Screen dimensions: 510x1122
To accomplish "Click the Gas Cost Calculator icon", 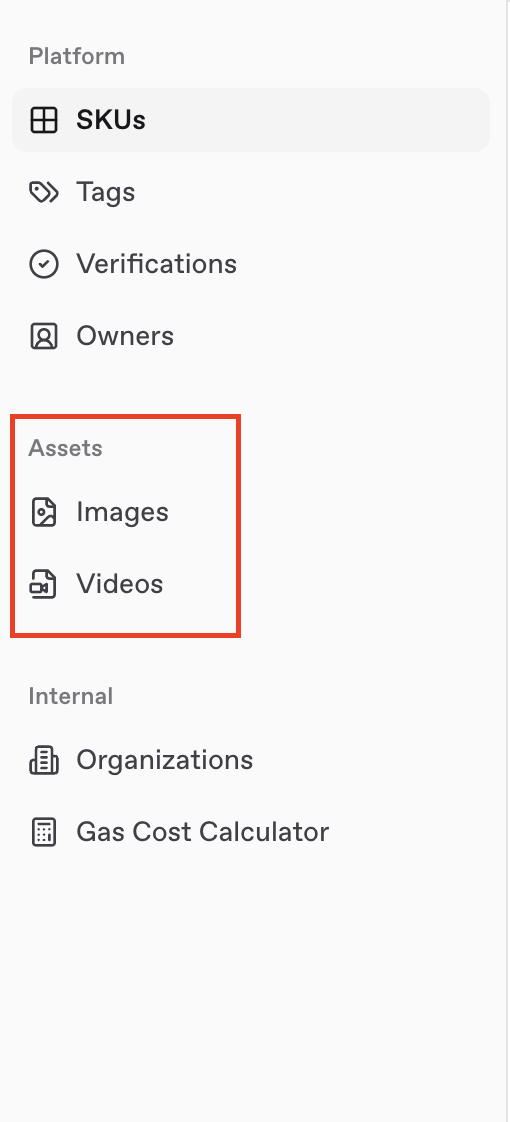I will [x=44, y=832].
